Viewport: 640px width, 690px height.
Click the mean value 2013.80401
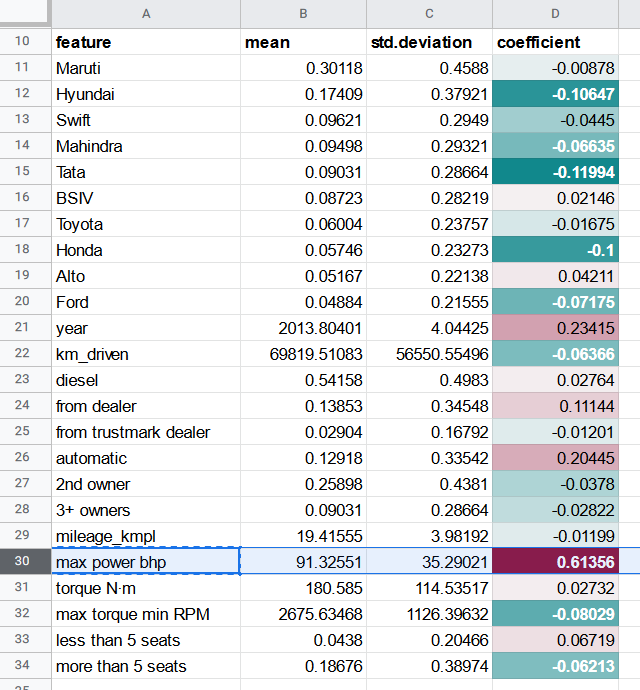303,328
